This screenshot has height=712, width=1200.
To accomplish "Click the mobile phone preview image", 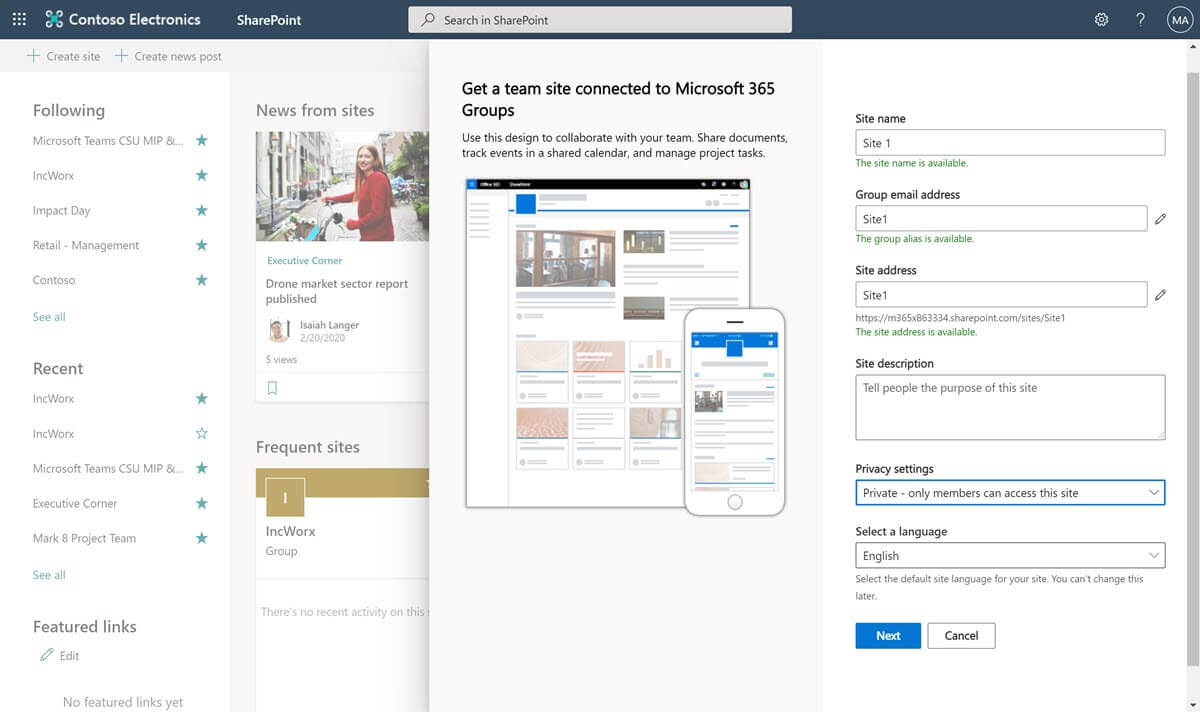I will coord(735,411).
